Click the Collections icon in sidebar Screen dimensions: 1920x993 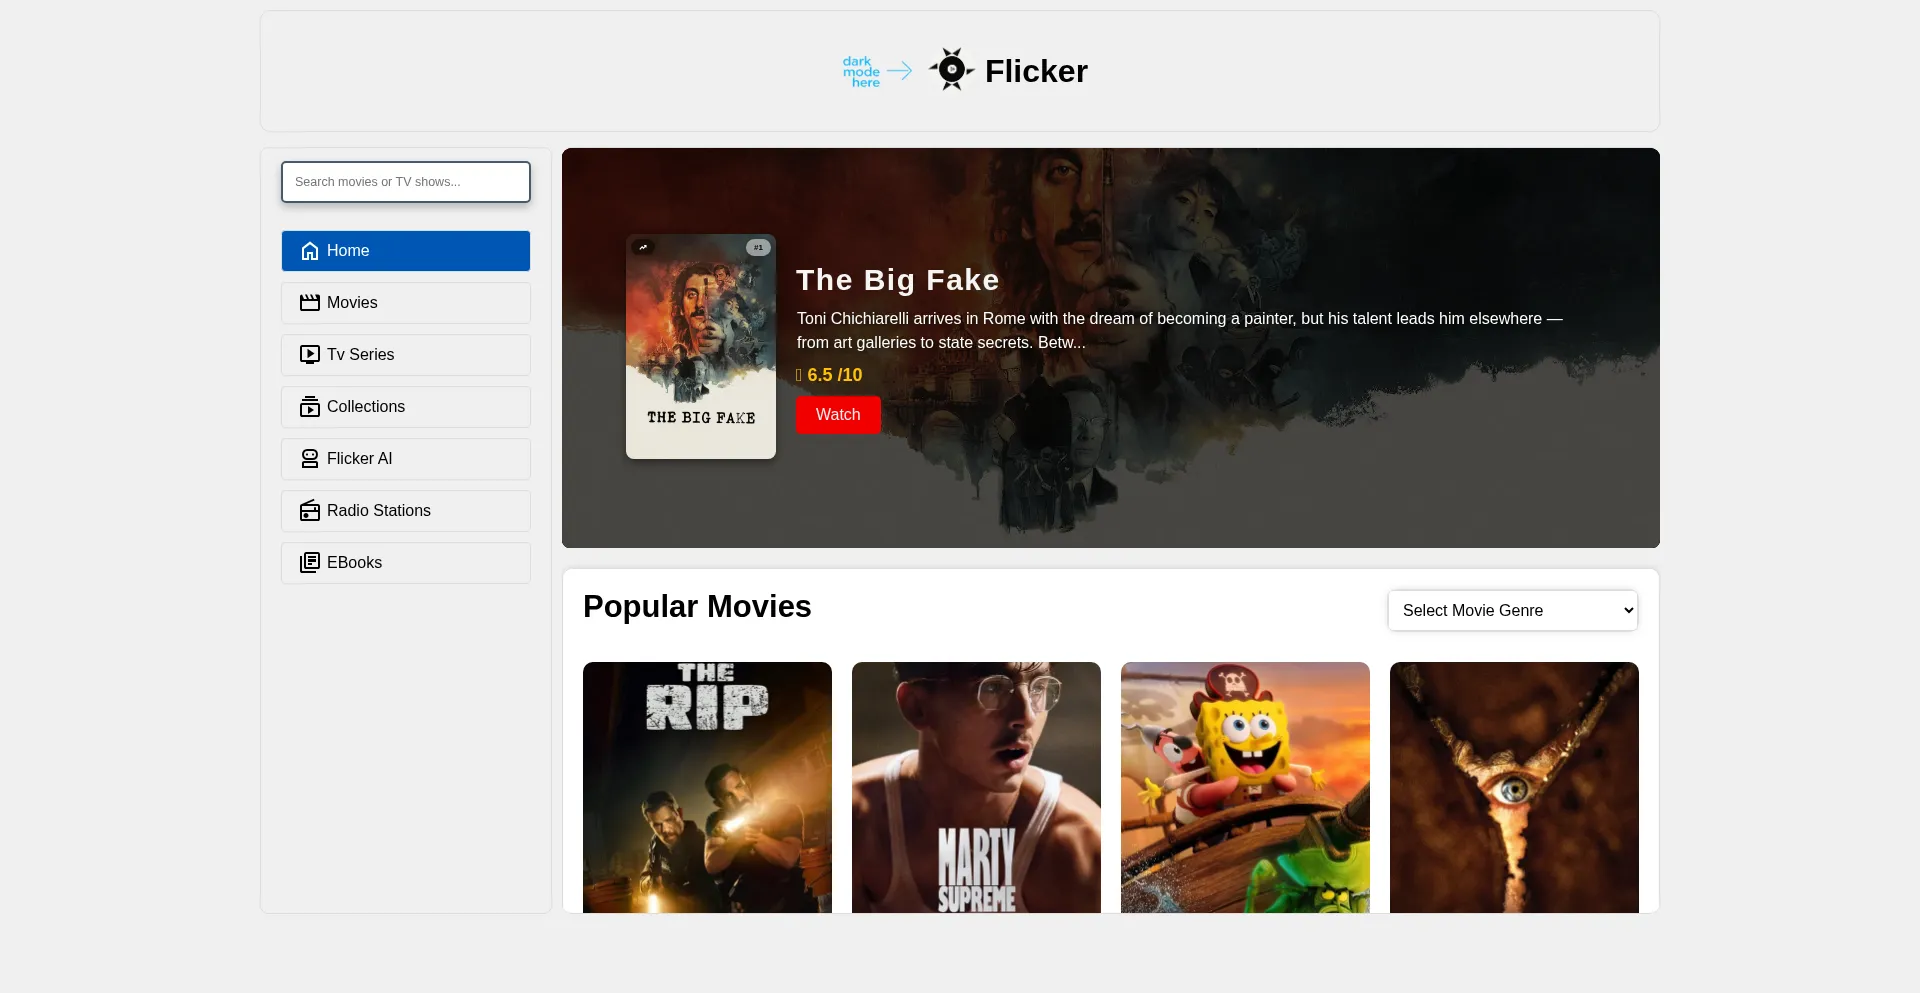[309, 406]
